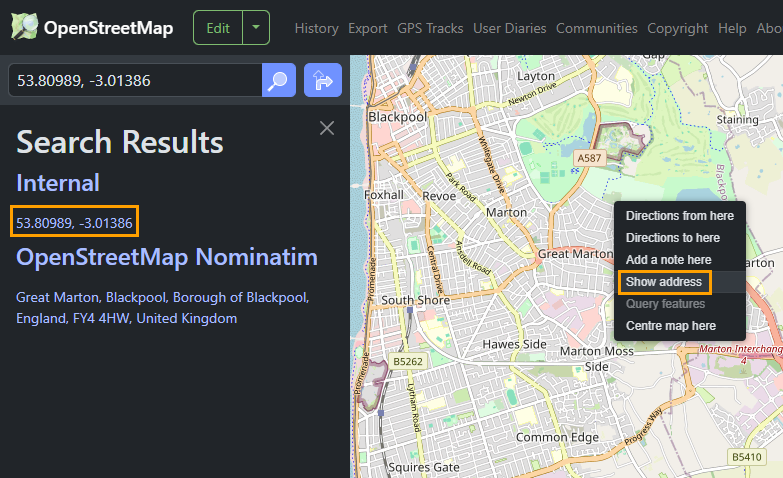The height and width of the screenshot is (478, 783).
Task: Click the 53.80989, -3.01386 internal result link
Action: (x=74, y=223)
